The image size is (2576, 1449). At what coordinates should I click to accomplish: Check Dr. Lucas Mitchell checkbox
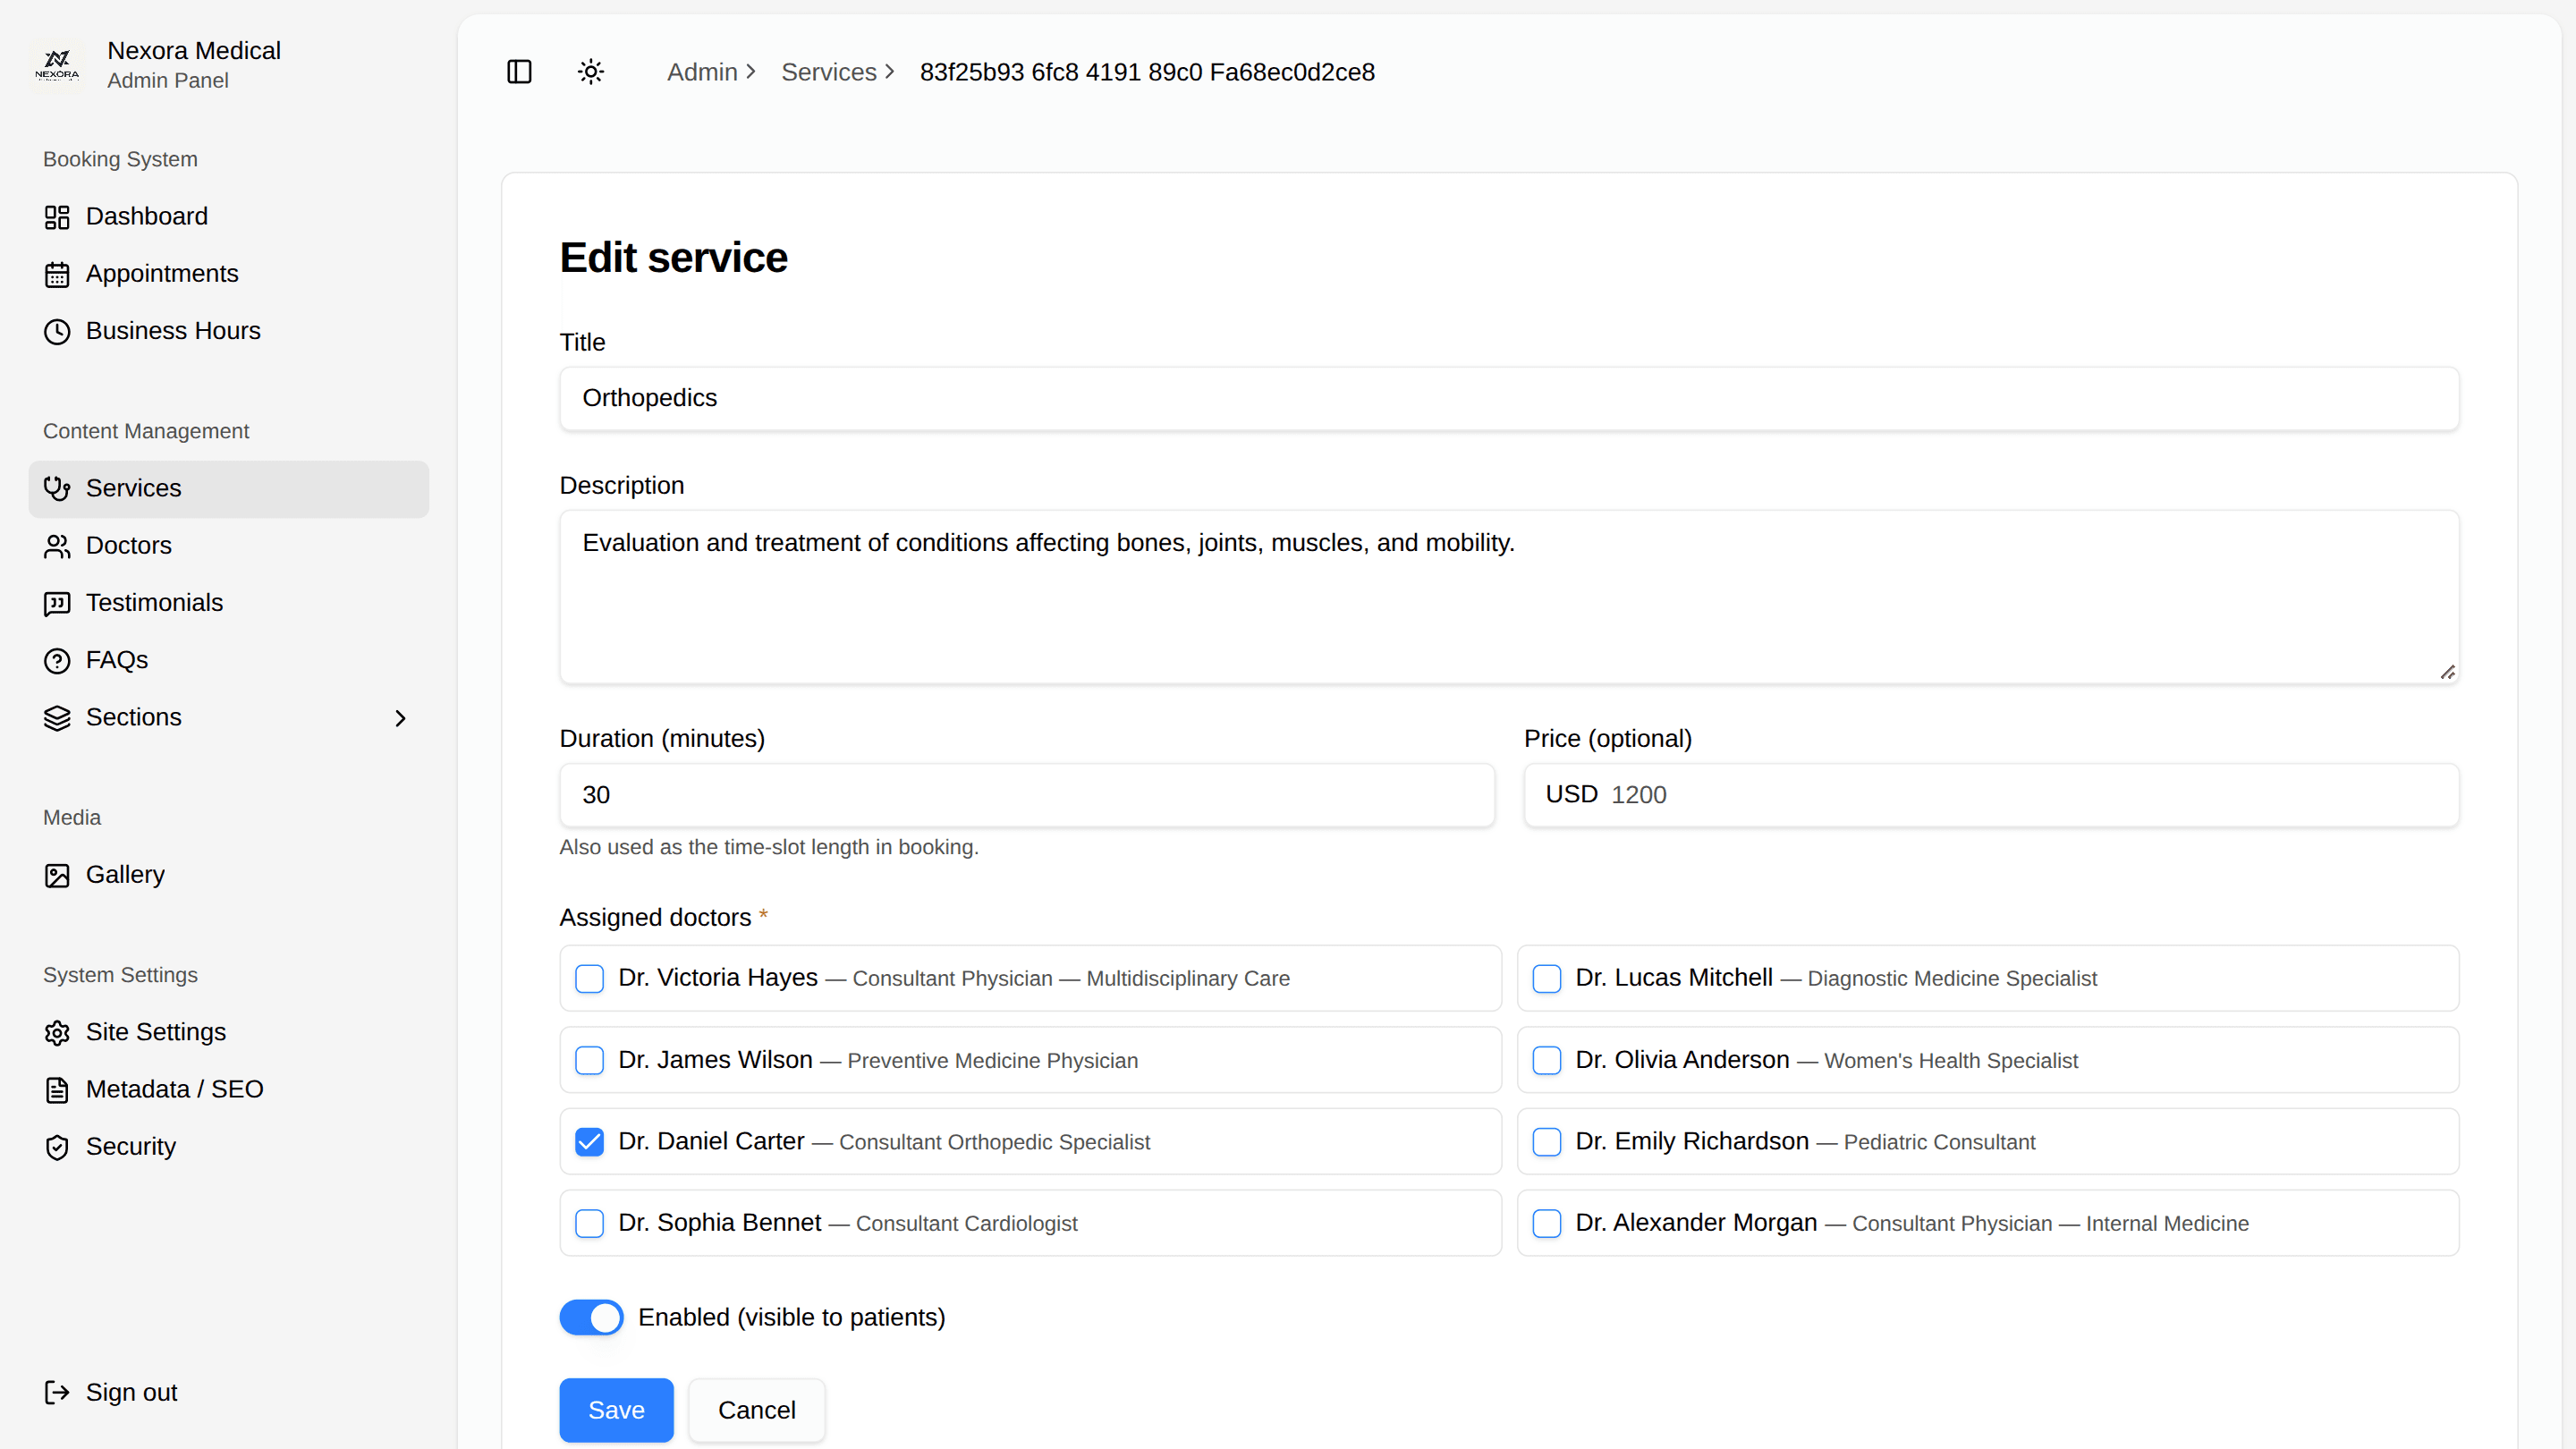click(1547, 978)
